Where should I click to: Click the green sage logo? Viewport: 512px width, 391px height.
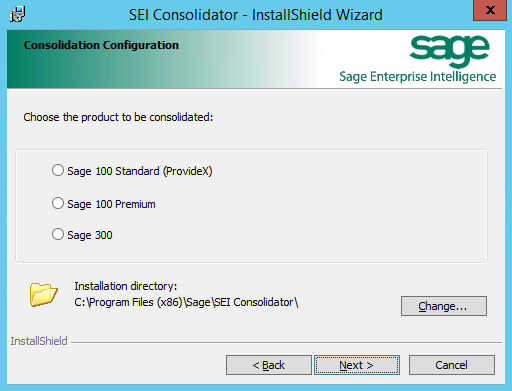[449, 50]
